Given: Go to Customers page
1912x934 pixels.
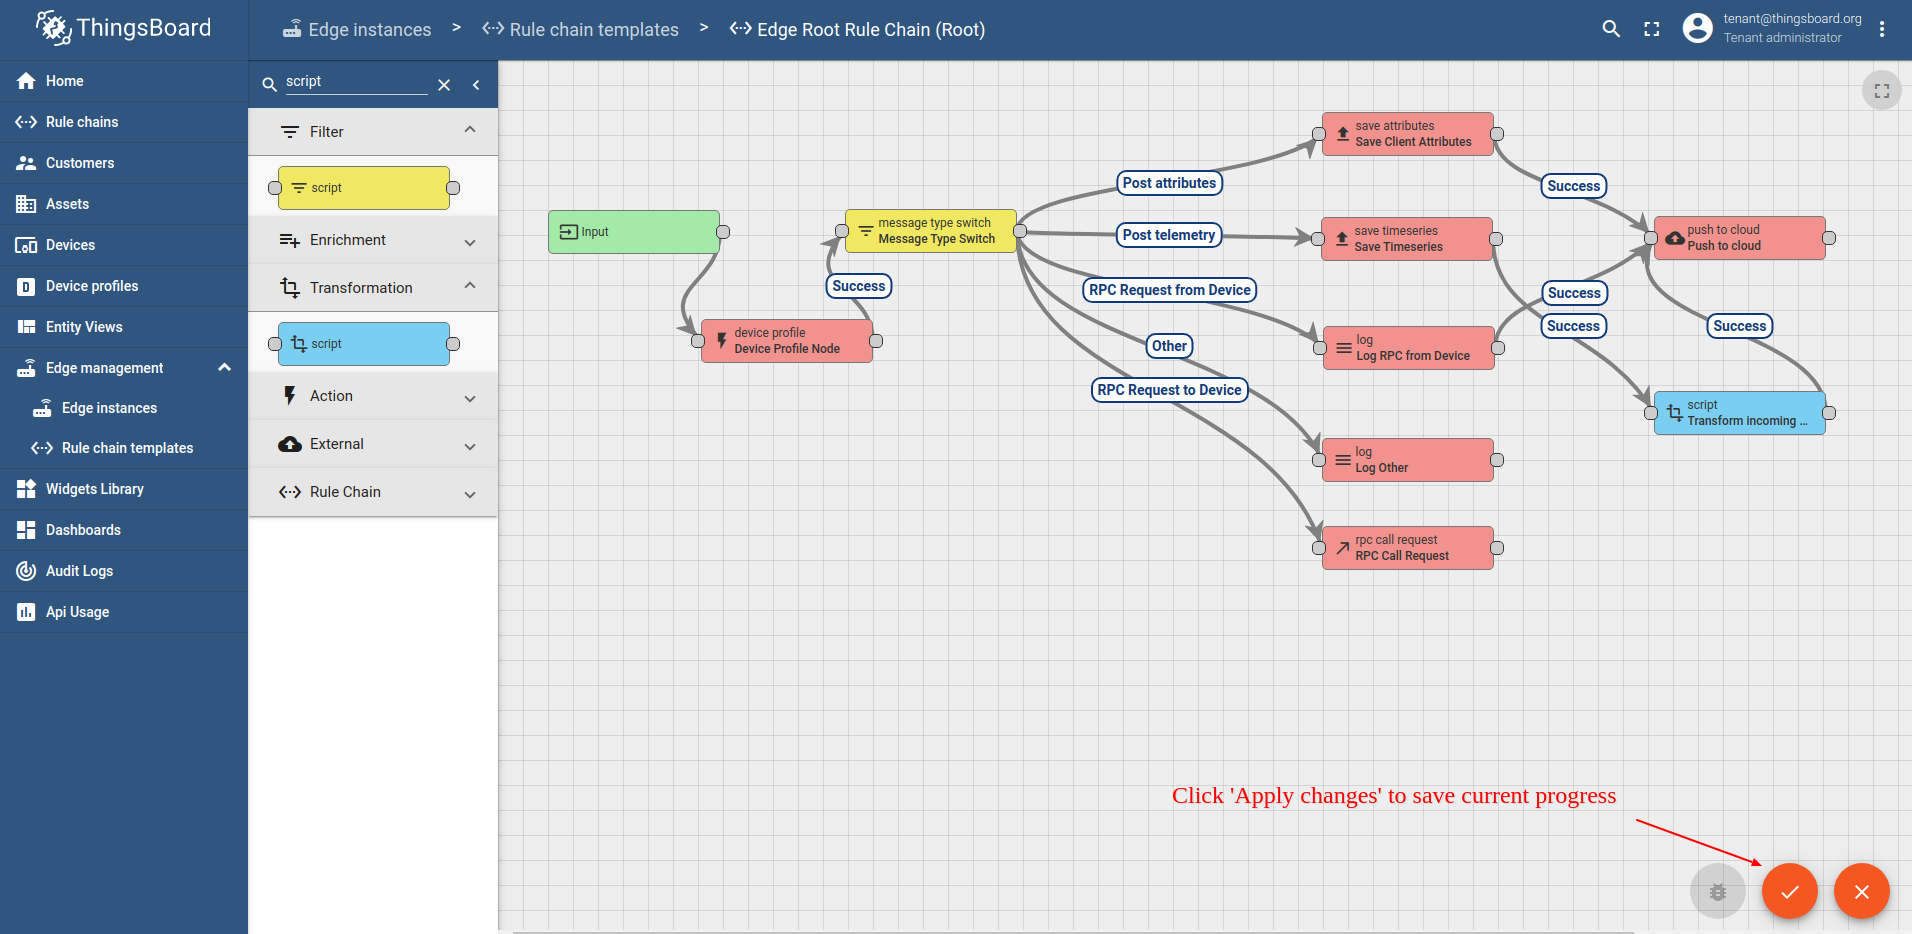Looking at the screenshot, I should click(x=124, y=163).
